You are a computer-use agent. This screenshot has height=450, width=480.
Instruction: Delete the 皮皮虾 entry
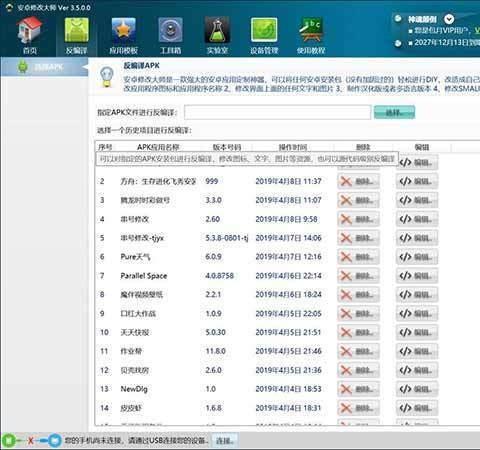tap(358, 408)
